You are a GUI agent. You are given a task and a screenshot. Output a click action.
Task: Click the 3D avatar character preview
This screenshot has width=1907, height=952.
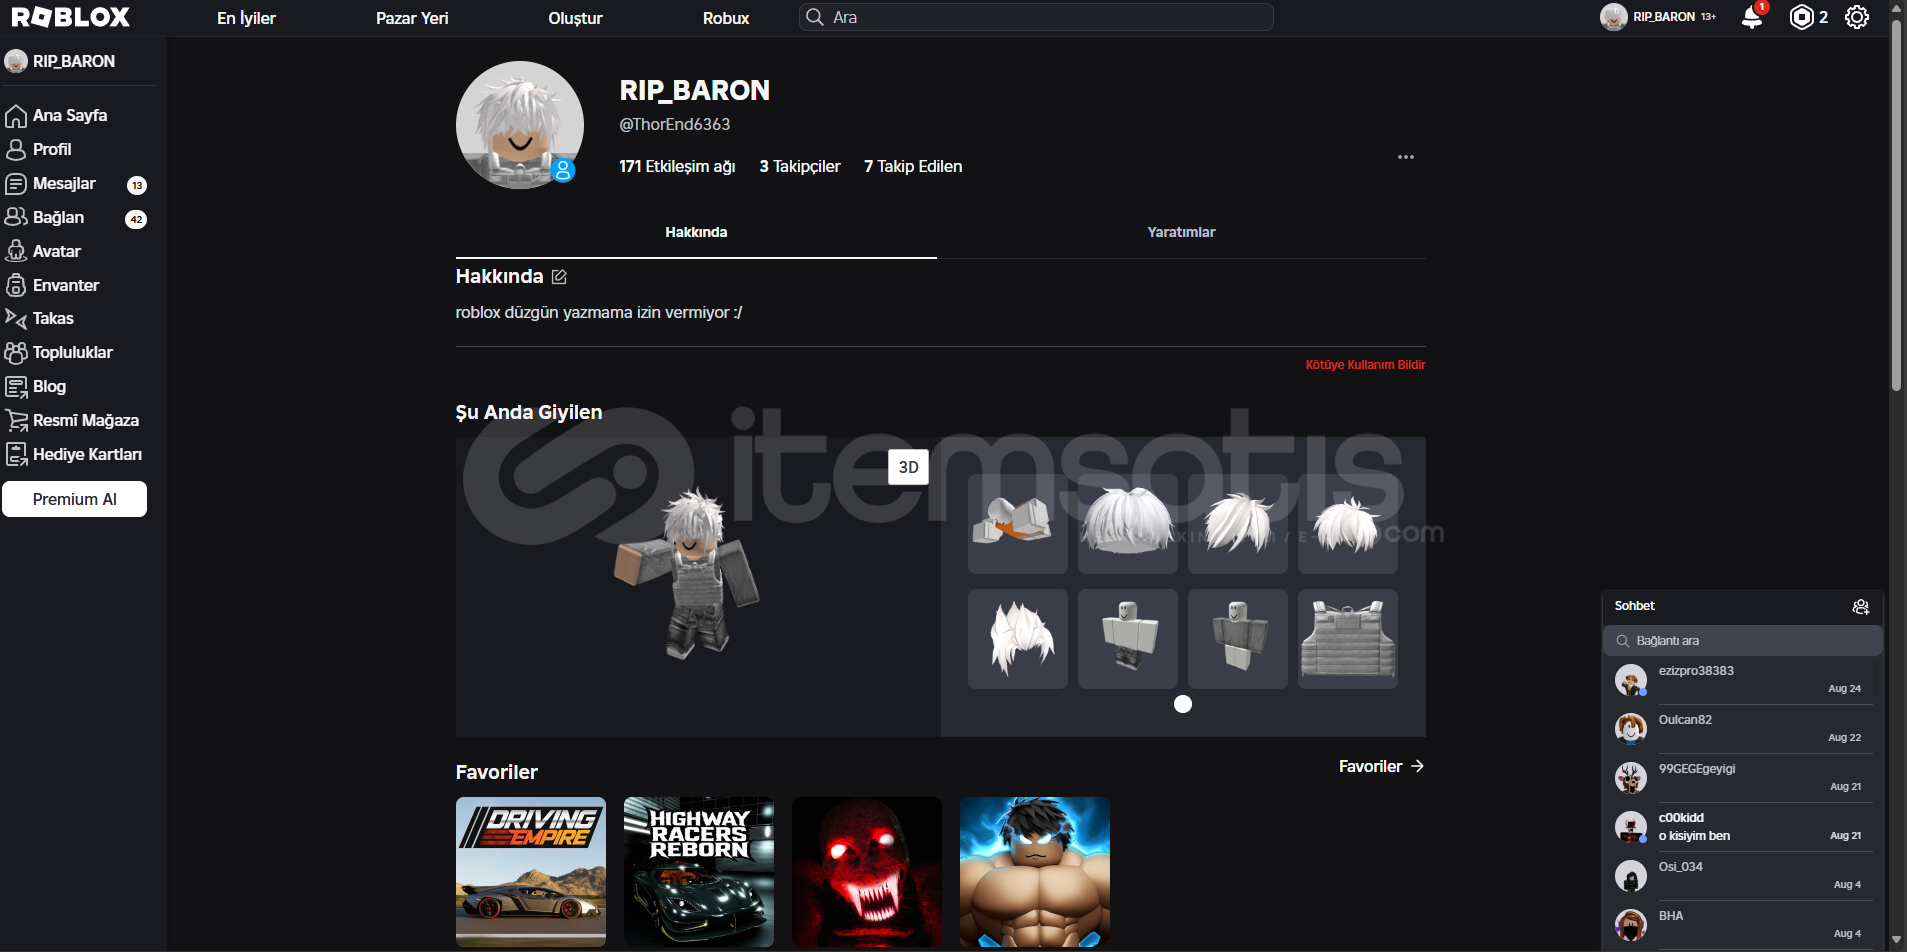pyautogui.click(x=687, y=574)
